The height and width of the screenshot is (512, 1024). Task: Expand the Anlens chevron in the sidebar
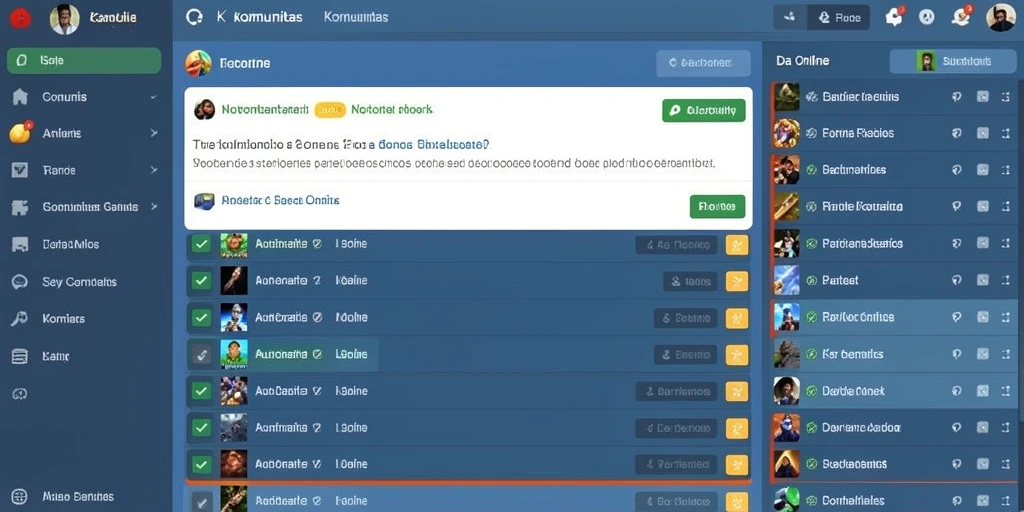[x=153, y=133]
